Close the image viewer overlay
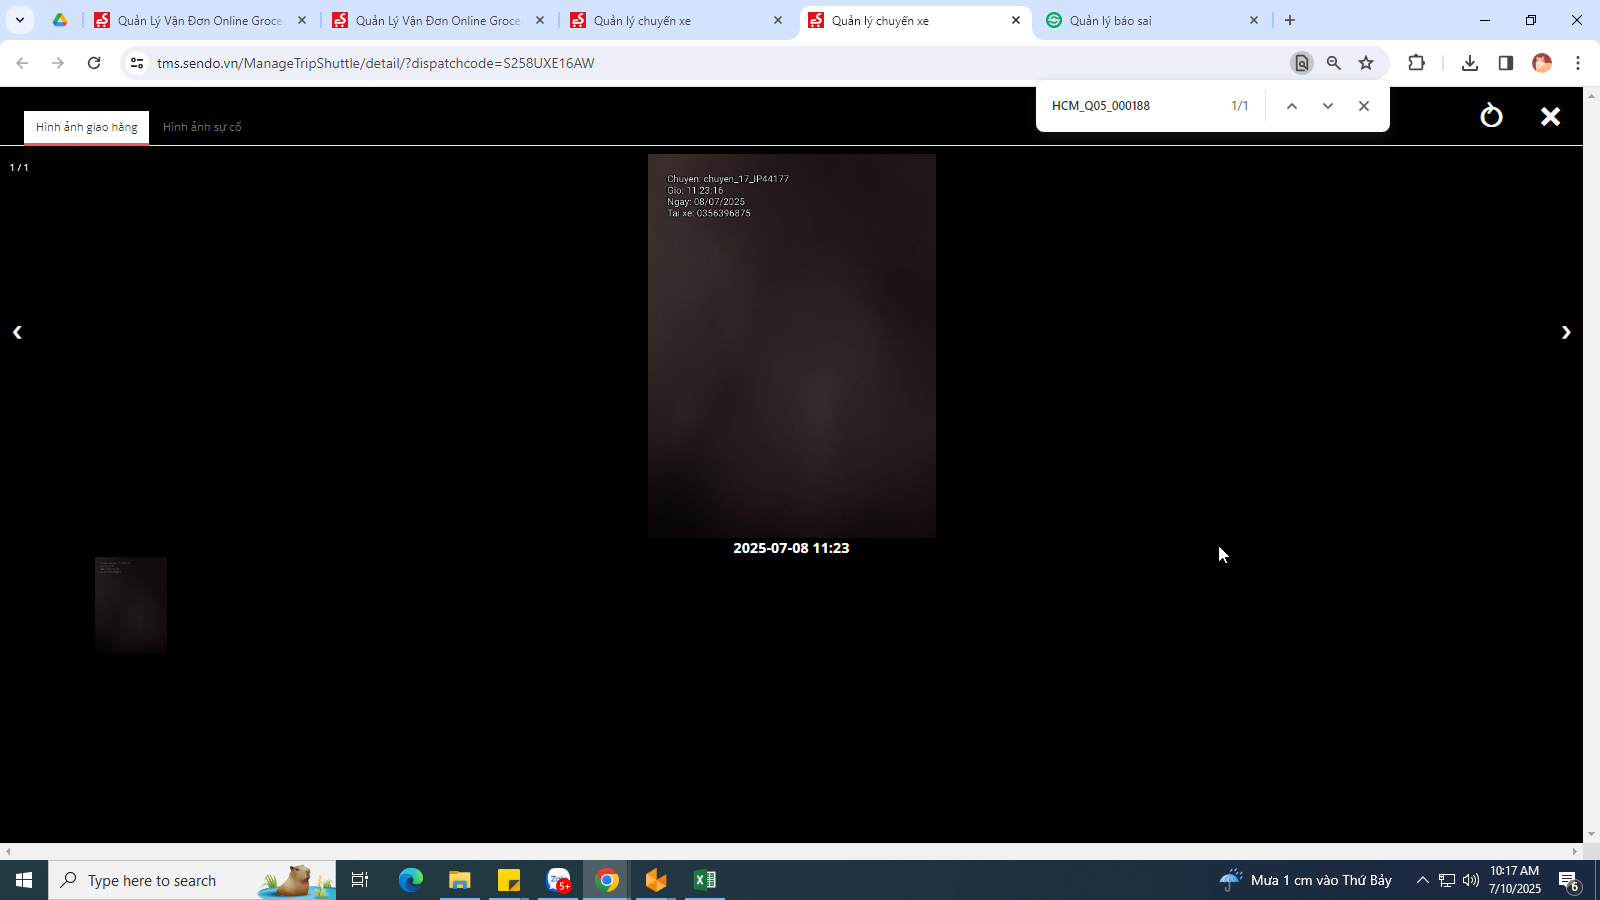1600x900 pixels. [1550, 117]
